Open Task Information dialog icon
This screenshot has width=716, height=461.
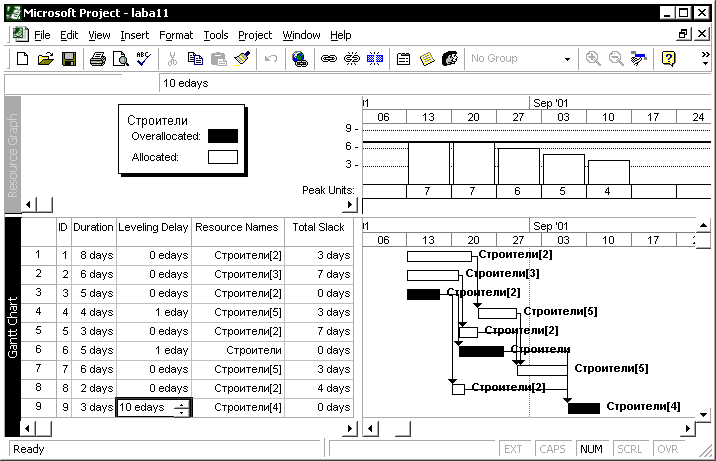(403, 59)
